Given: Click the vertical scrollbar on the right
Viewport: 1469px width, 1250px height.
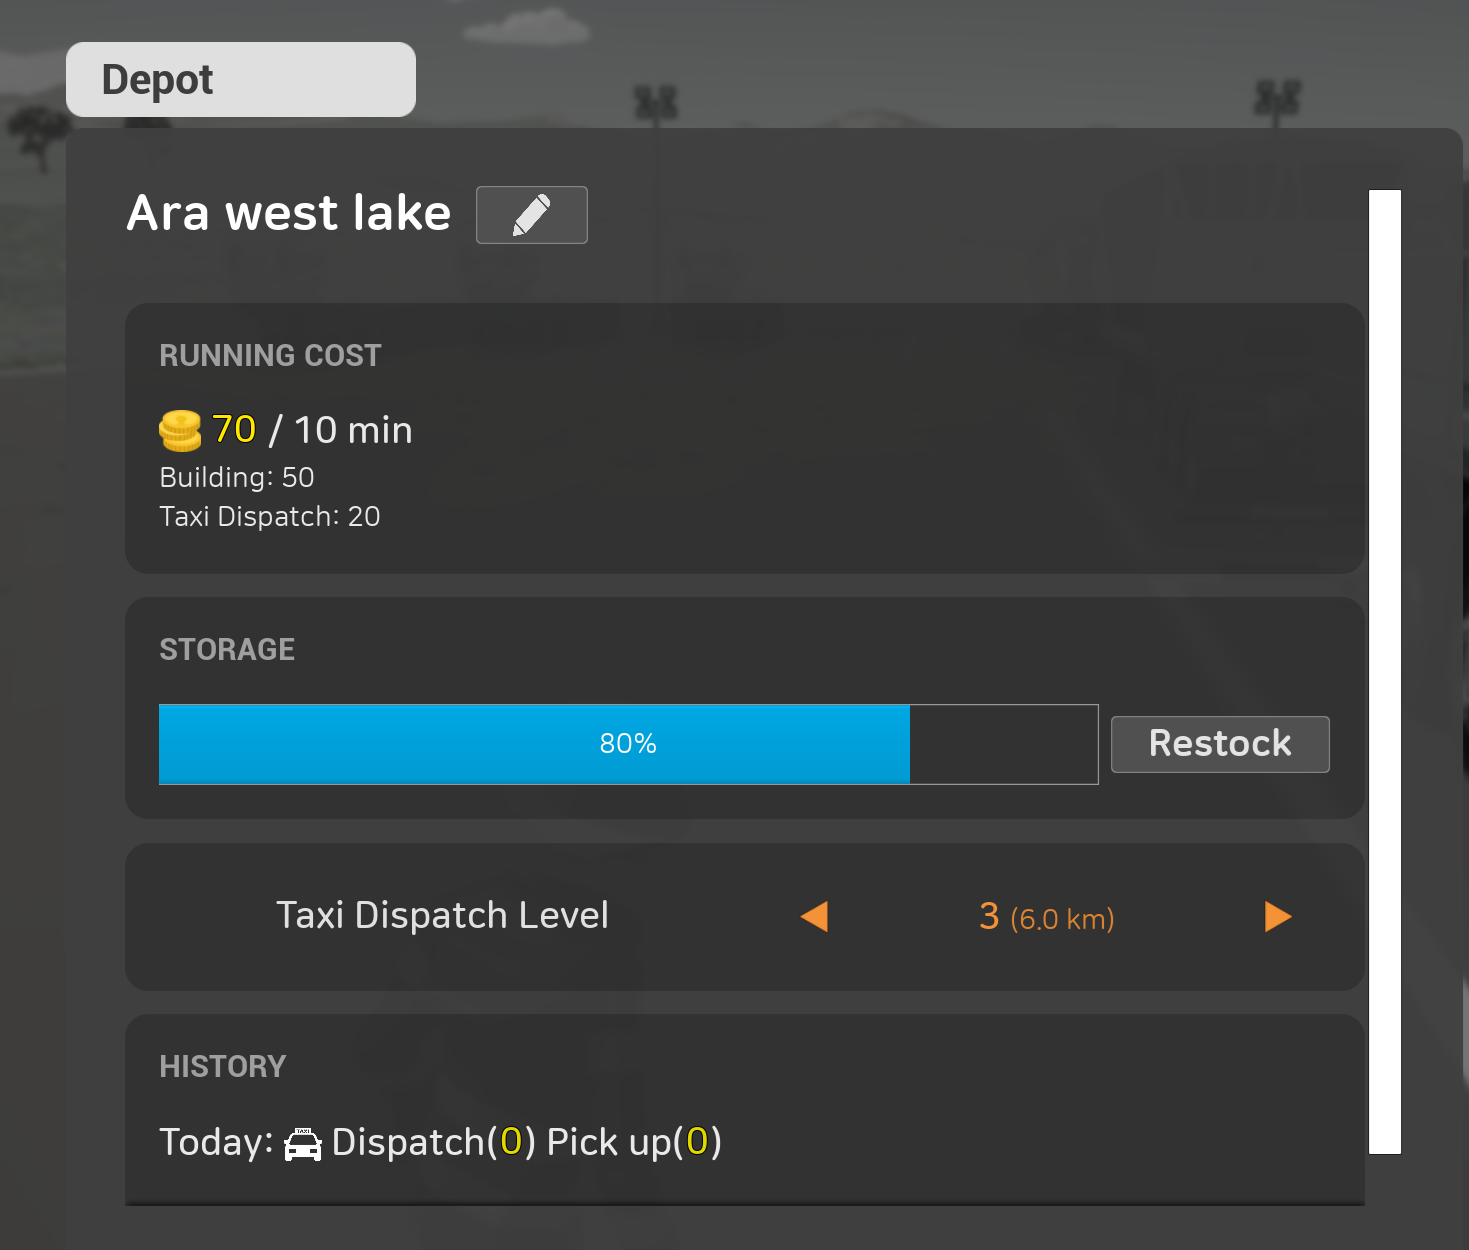Looking at the screenshot, I should pos(1384,671).
